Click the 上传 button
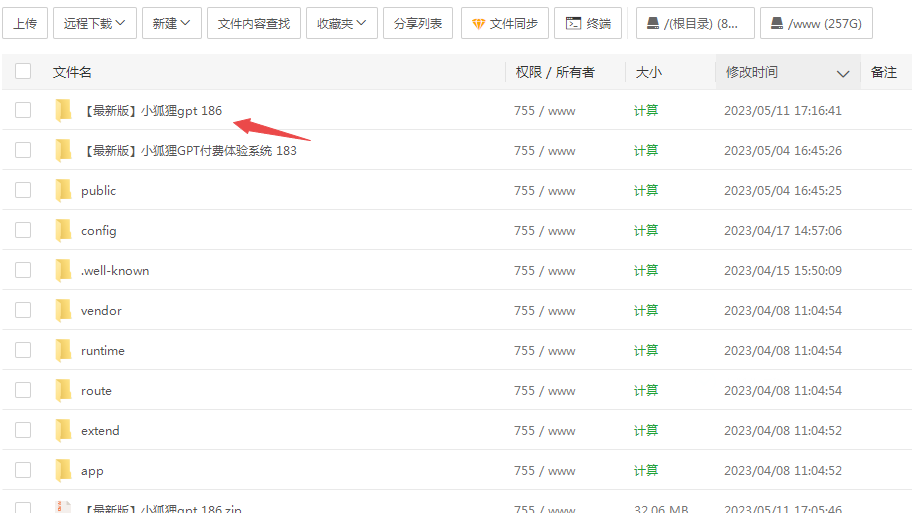 pos(25,23)
